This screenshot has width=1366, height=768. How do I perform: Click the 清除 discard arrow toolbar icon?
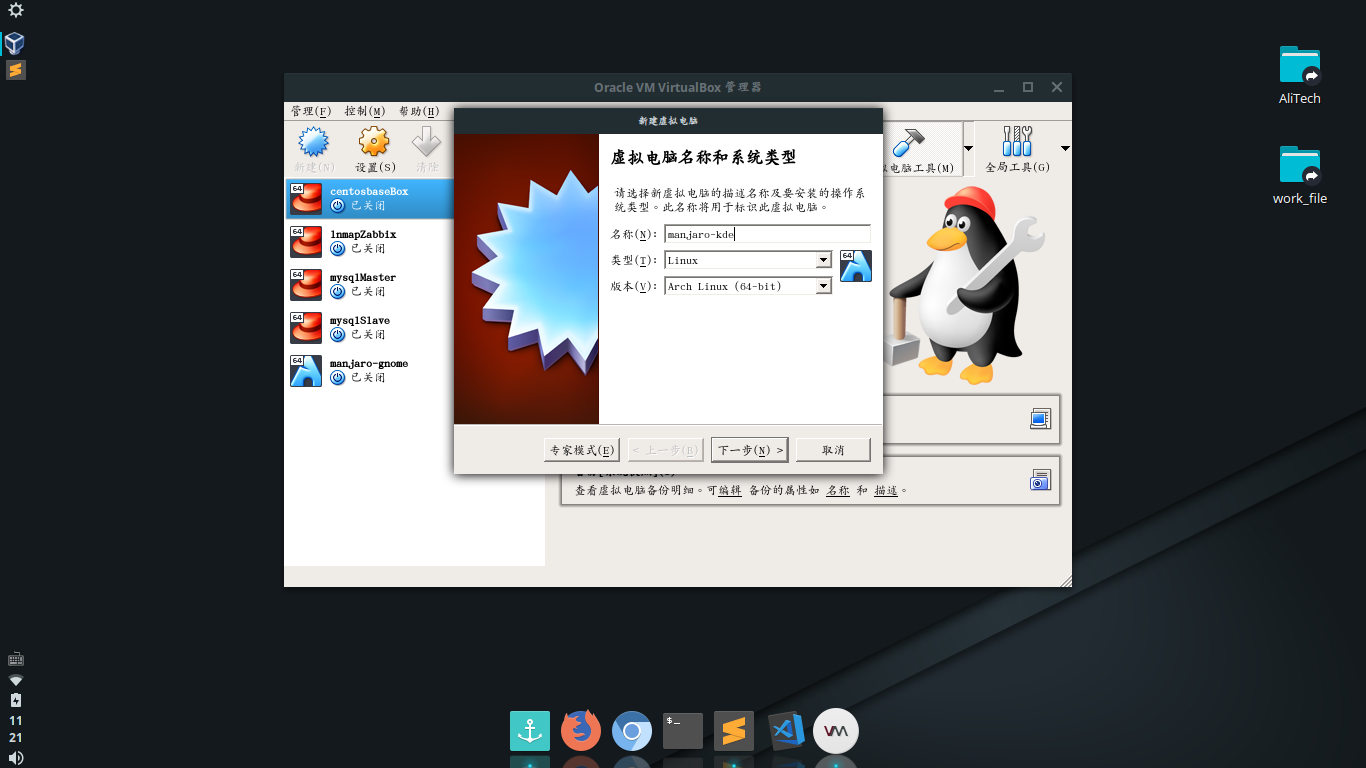pyautogui.click(x=427, y=142)
